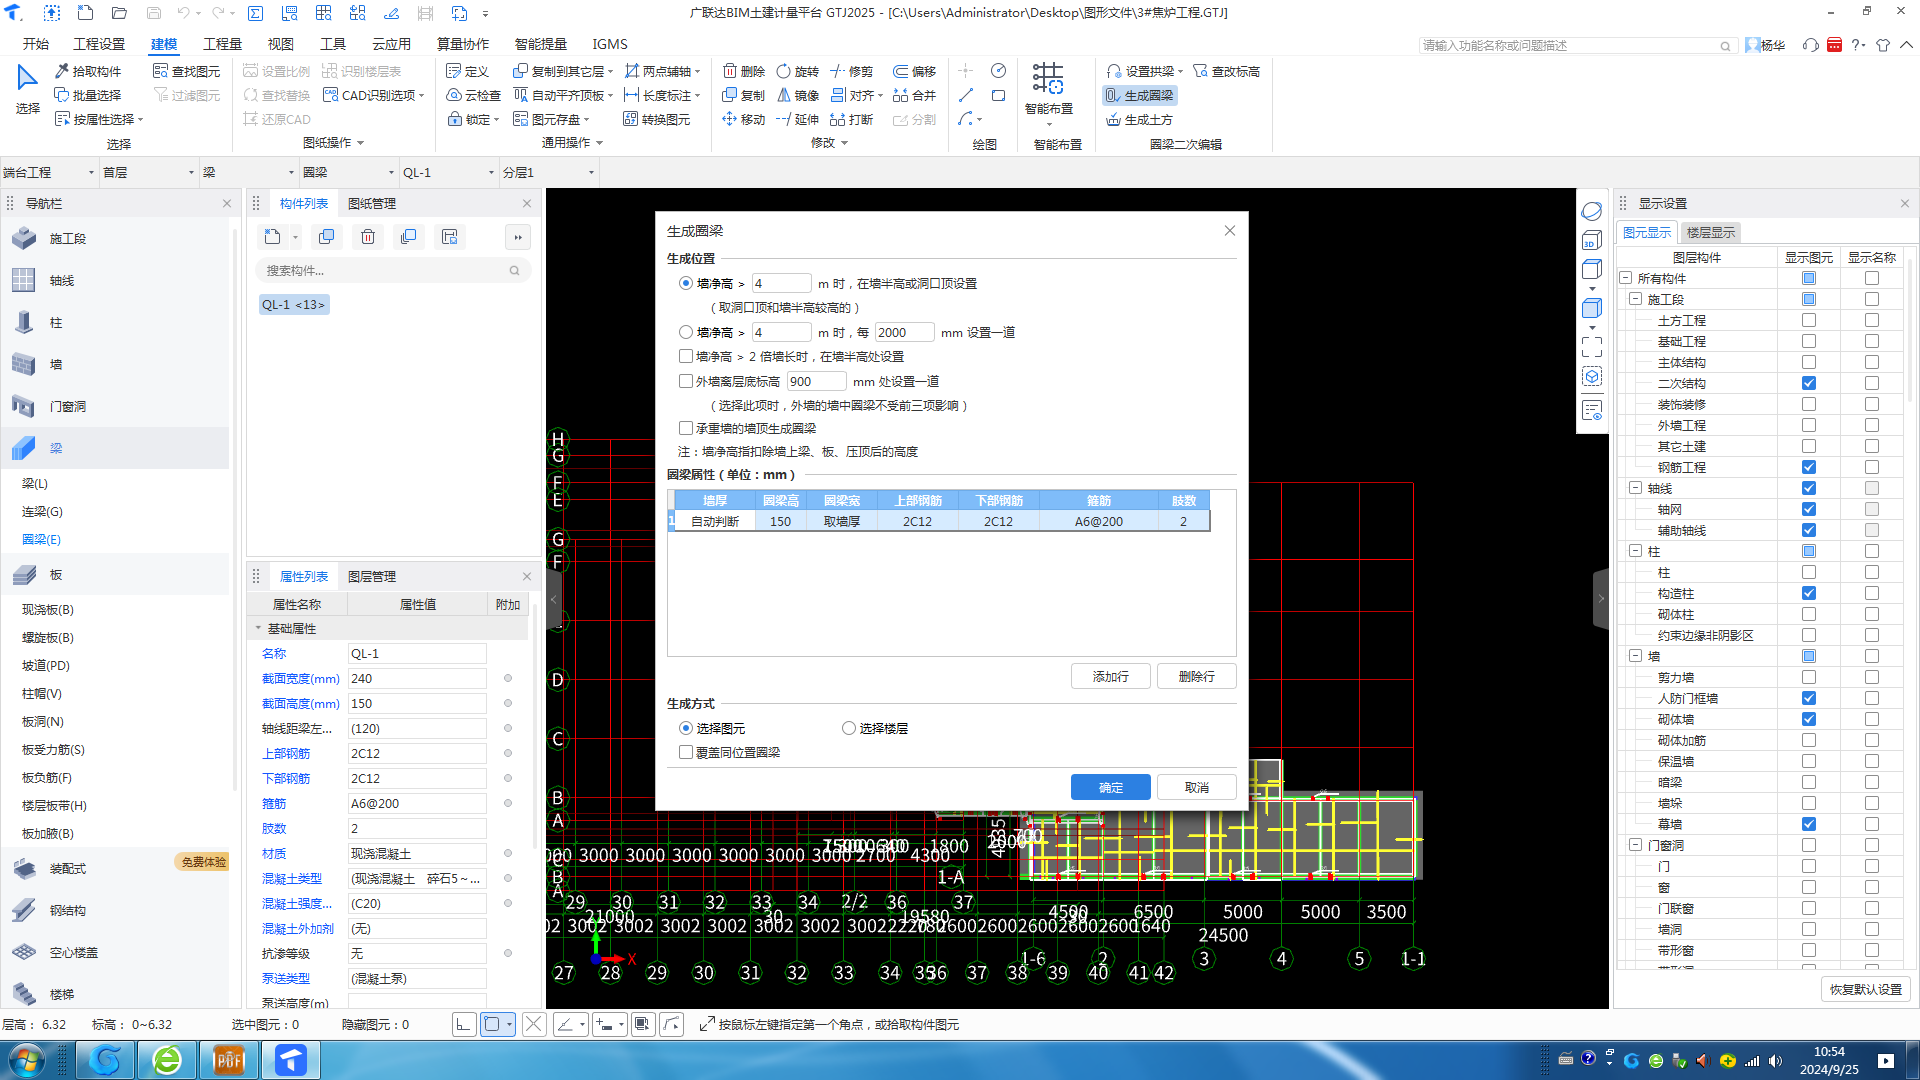This screenshot has height=1080, width=1920.
Task: Switch to the 图纸管理 tab
Action: pyautogui.click(x=372, y=203)
